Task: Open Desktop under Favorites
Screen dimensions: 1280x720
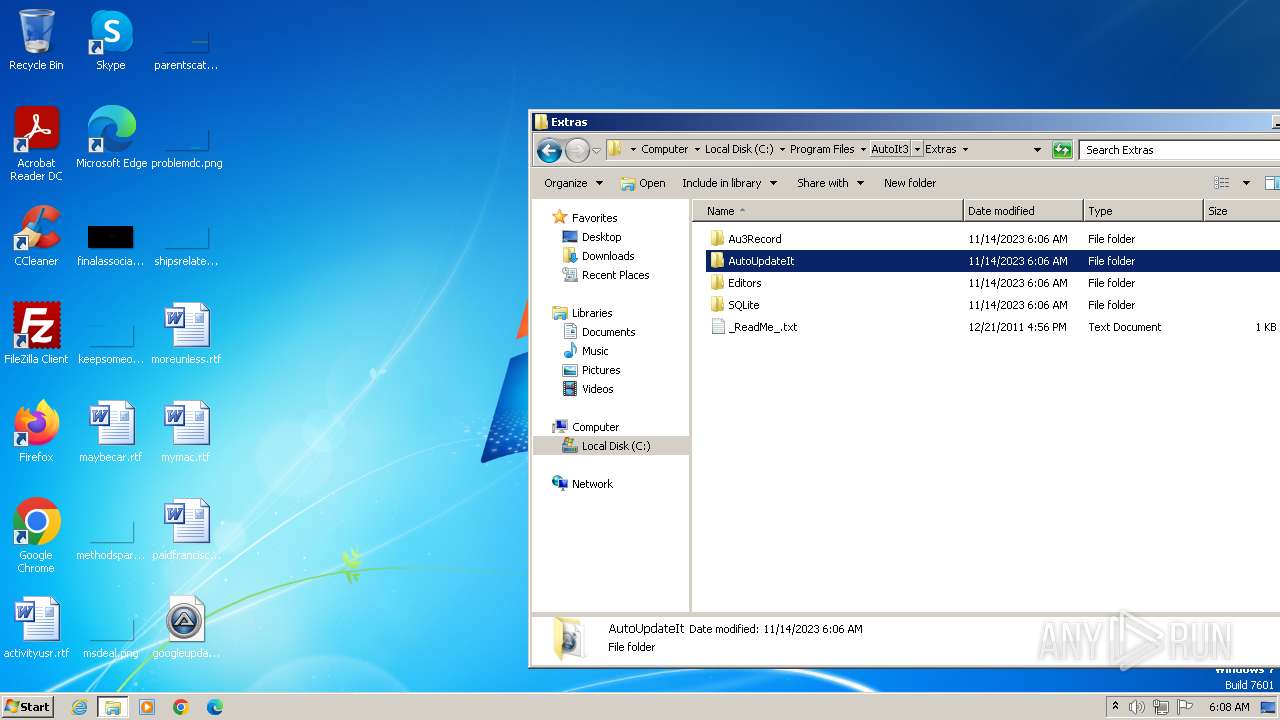Action: (601, 237)
